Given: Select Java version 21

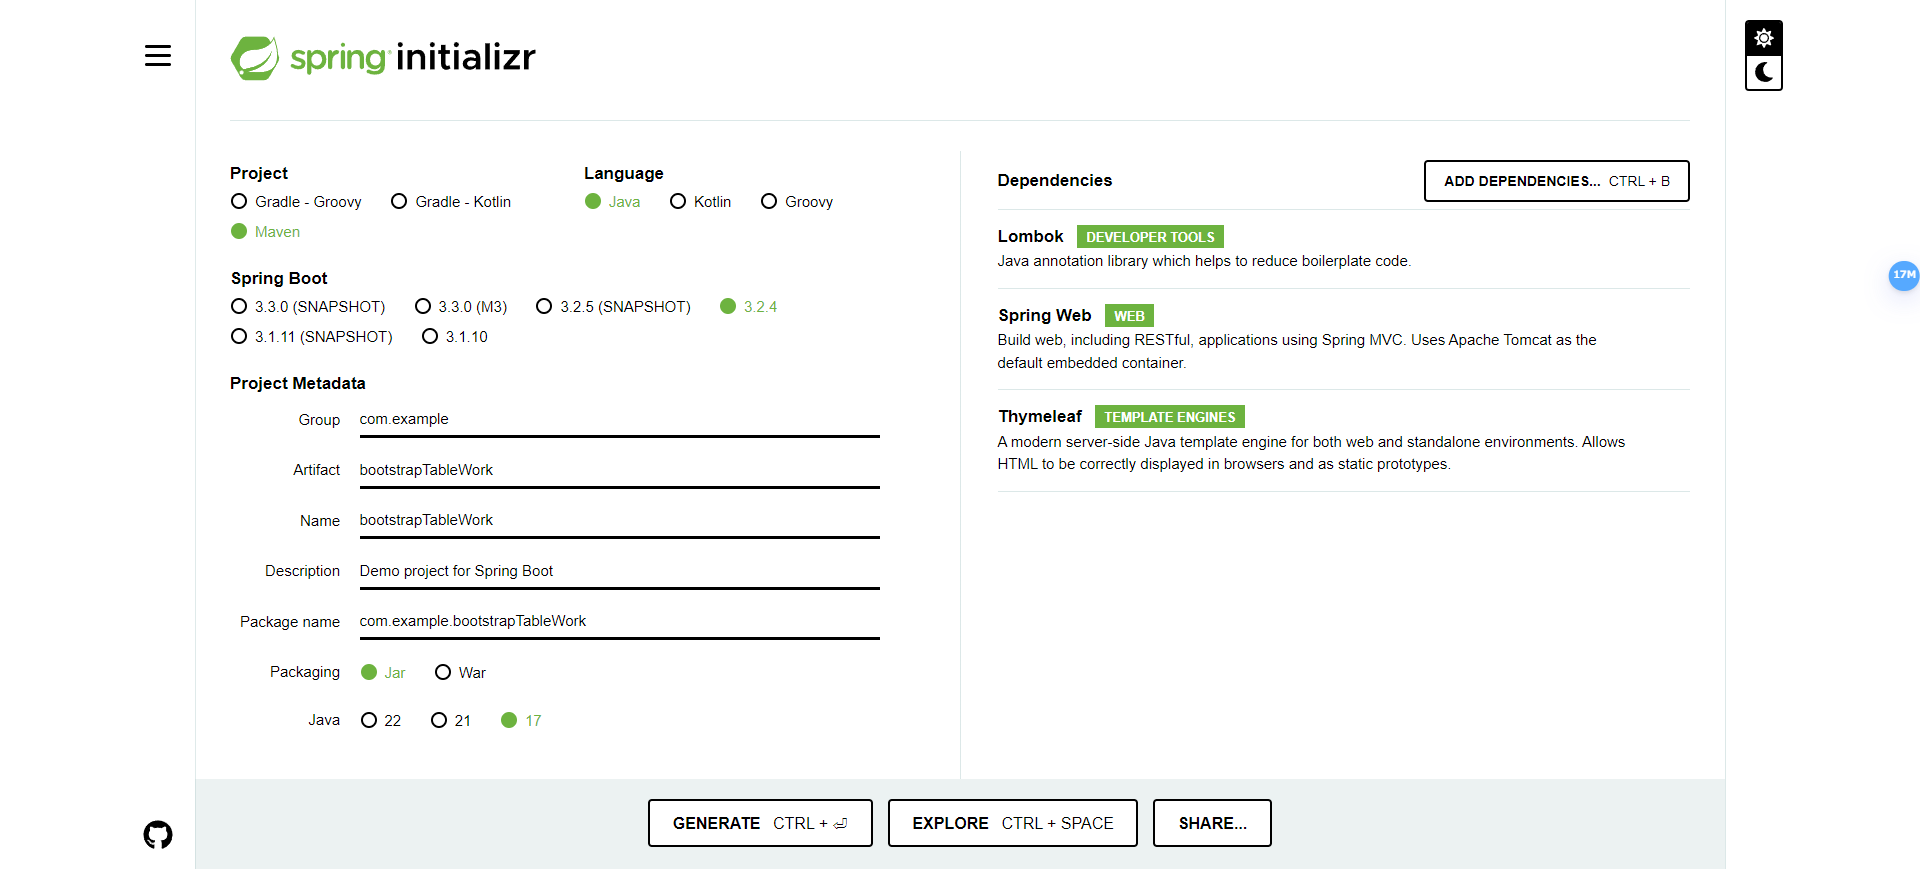Looking at the screenshot, I should 451,721.
